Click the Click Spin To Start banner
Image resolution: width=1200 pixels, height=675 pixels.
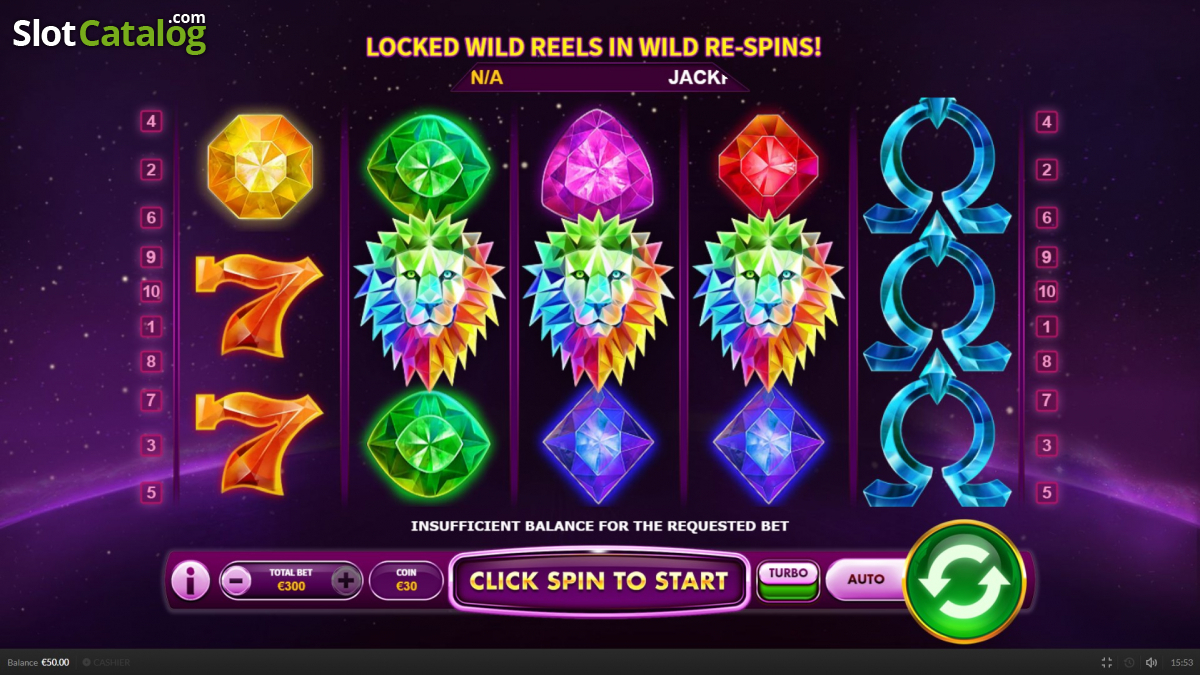599,580
